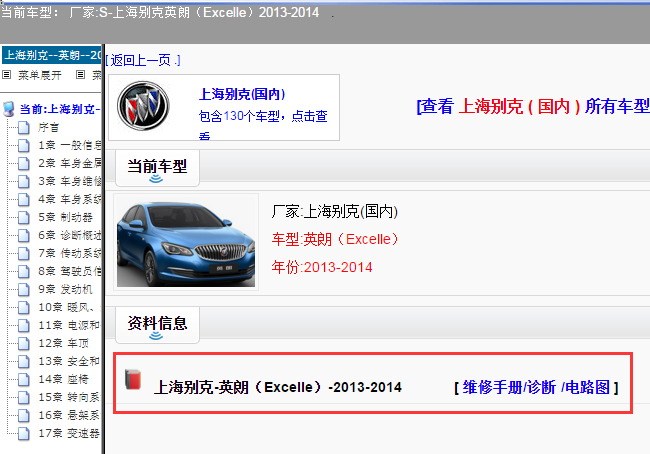The height and width of the screenshot is (454, 650).
Task: Open the 上海别克(国内) brand link
Action: pyautogui.click(x=242, y=94)
